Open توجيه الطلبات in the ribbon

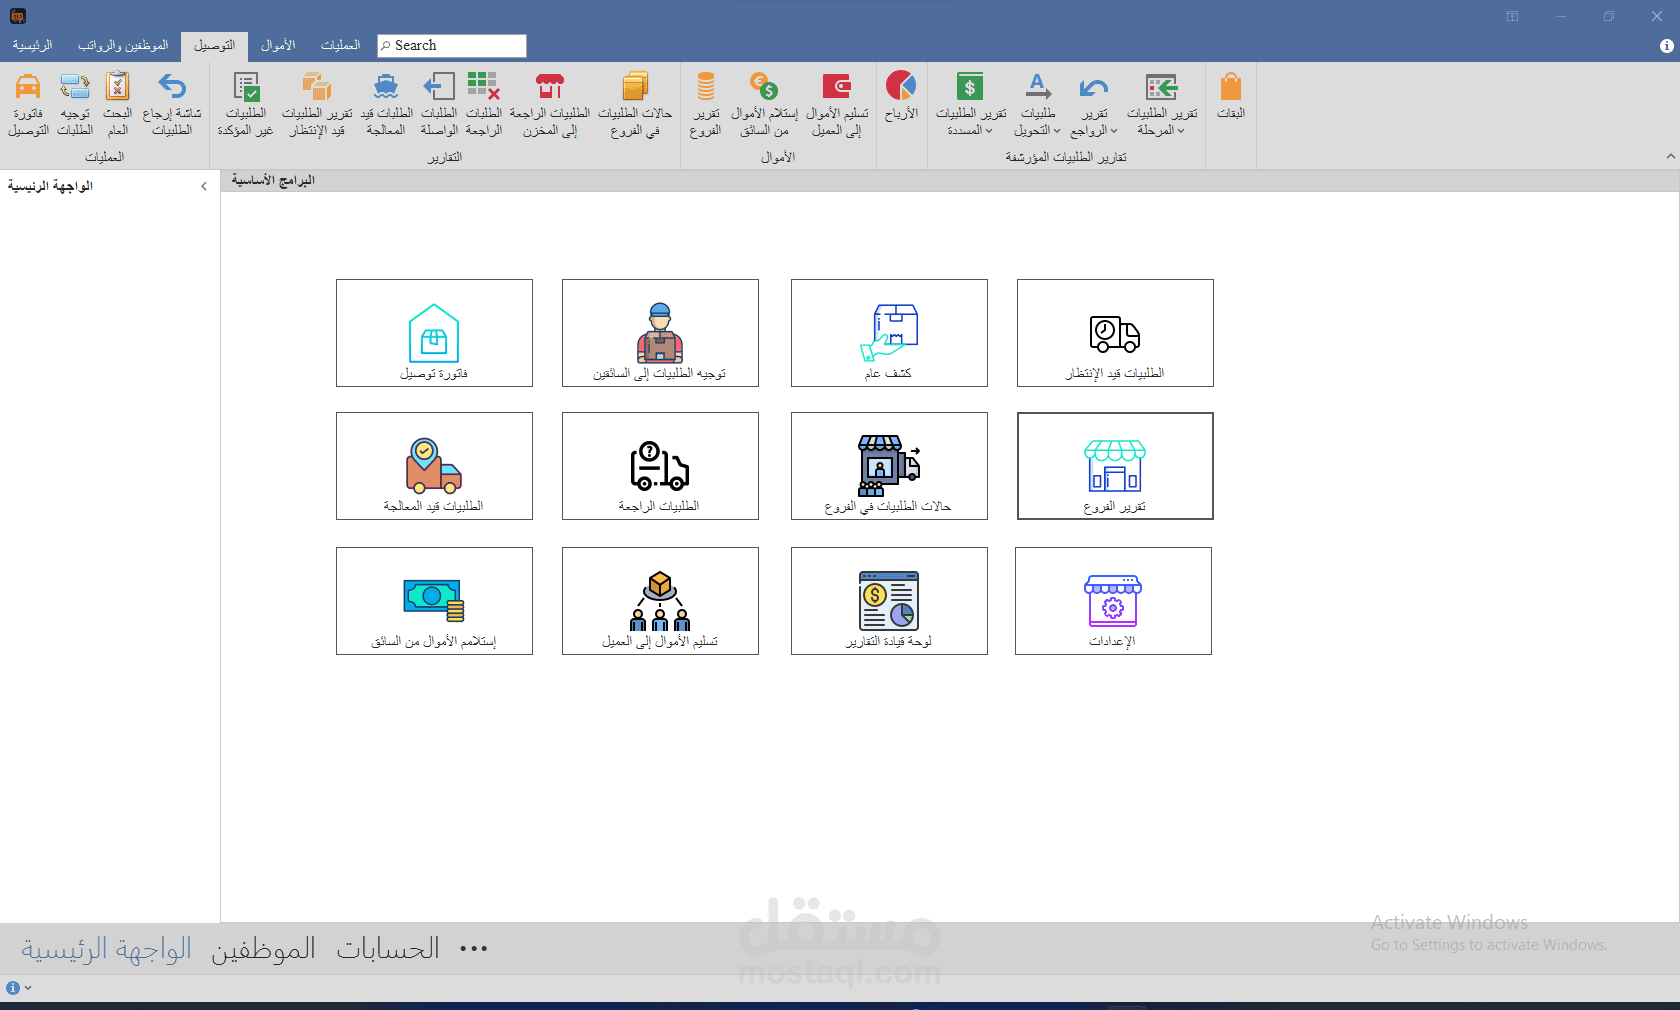point(75,104)
